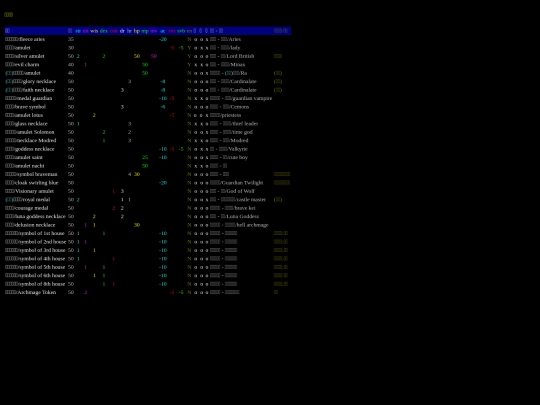The image size is (540, 405).
Task: Click the "dex" column header
Action: [x=104, y=31]
